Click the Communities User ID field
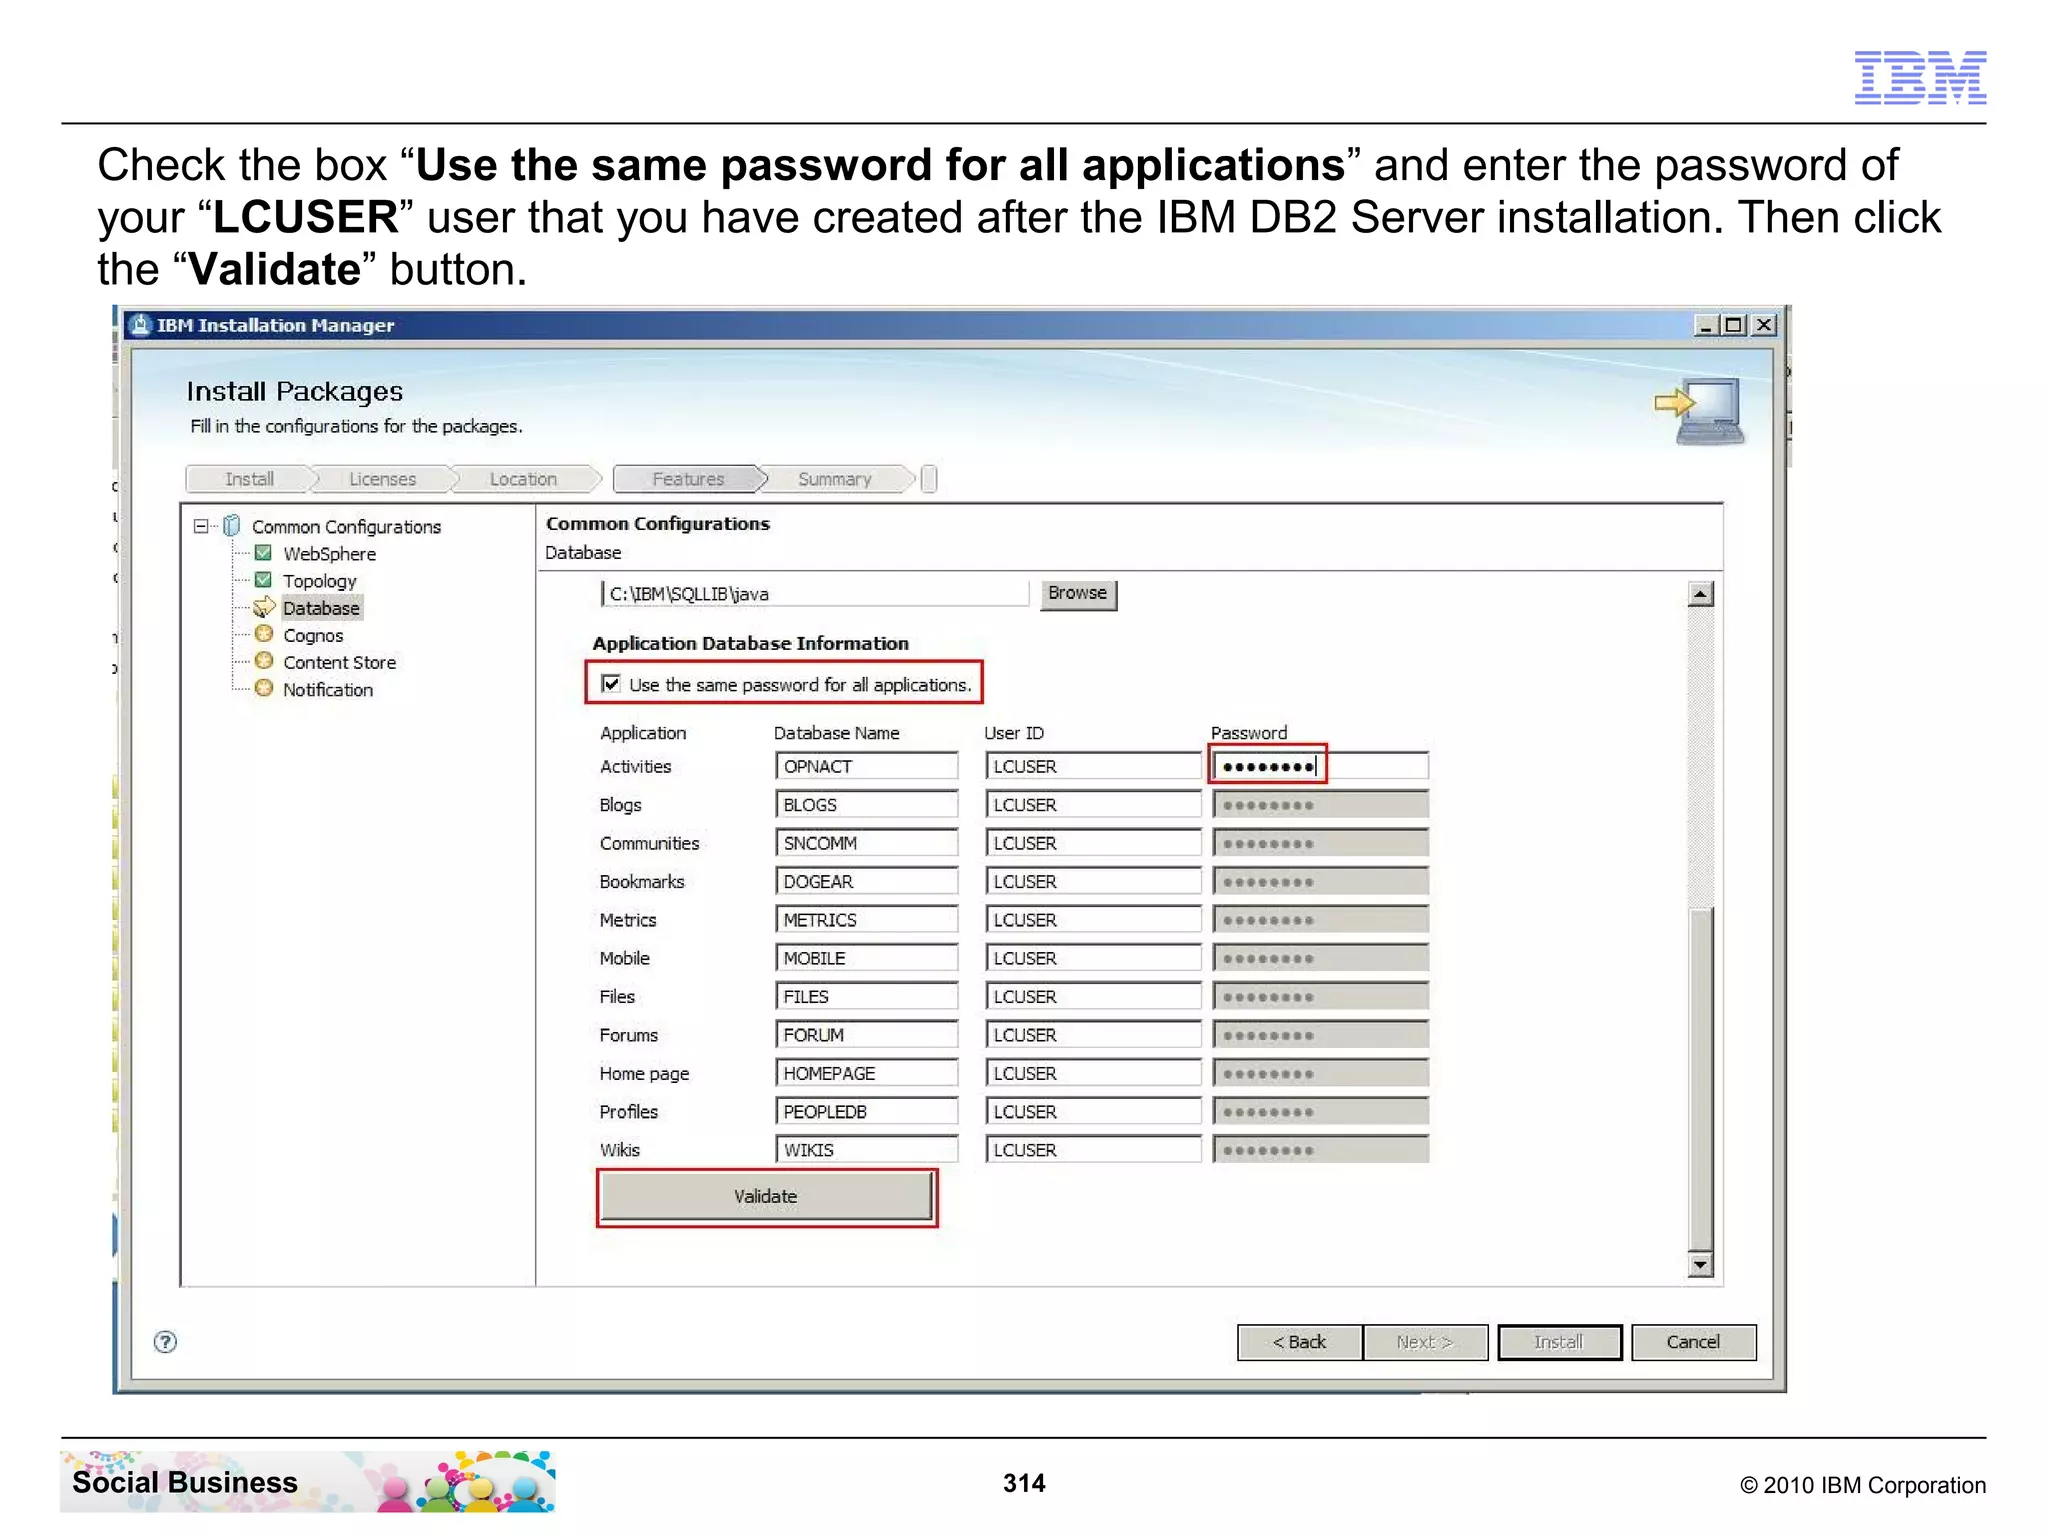The height and width of the screenshot is (1536, 2048). tap(1093, 843)
